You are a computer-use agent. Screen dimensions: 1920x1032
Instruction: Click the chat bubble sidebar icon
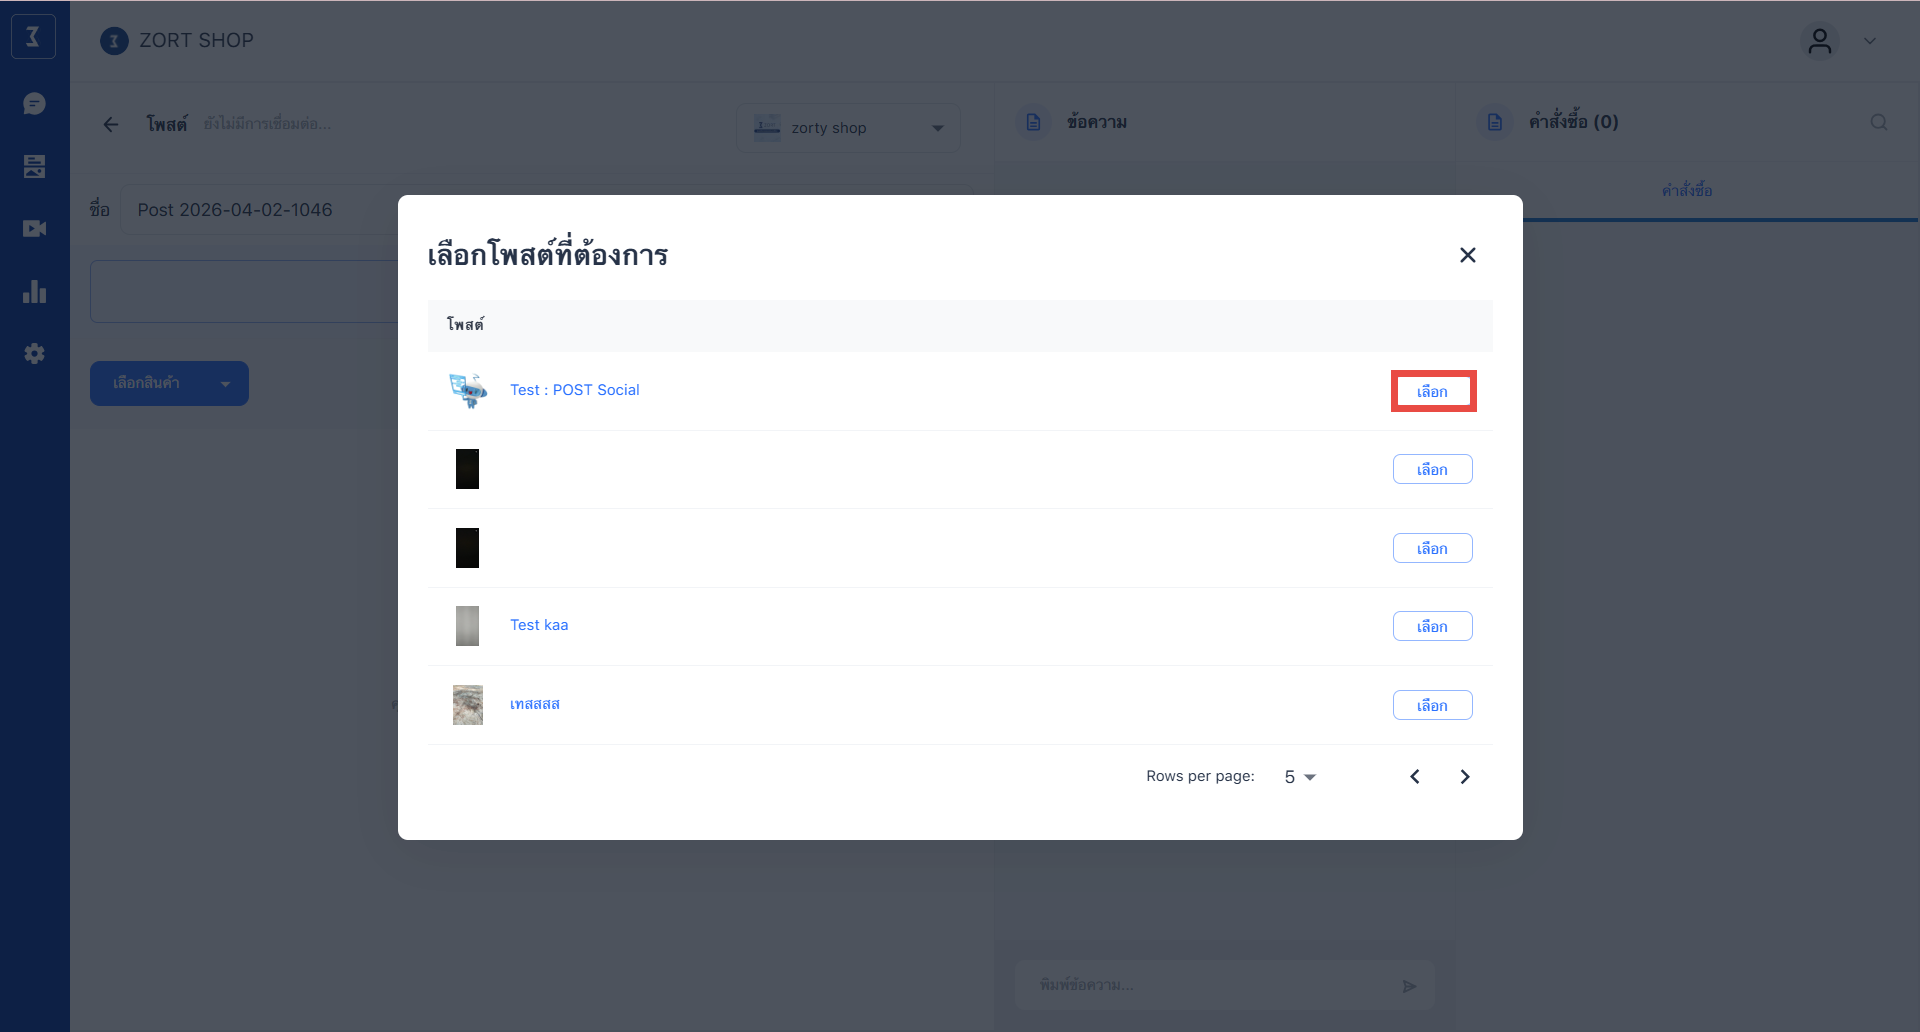34,104
